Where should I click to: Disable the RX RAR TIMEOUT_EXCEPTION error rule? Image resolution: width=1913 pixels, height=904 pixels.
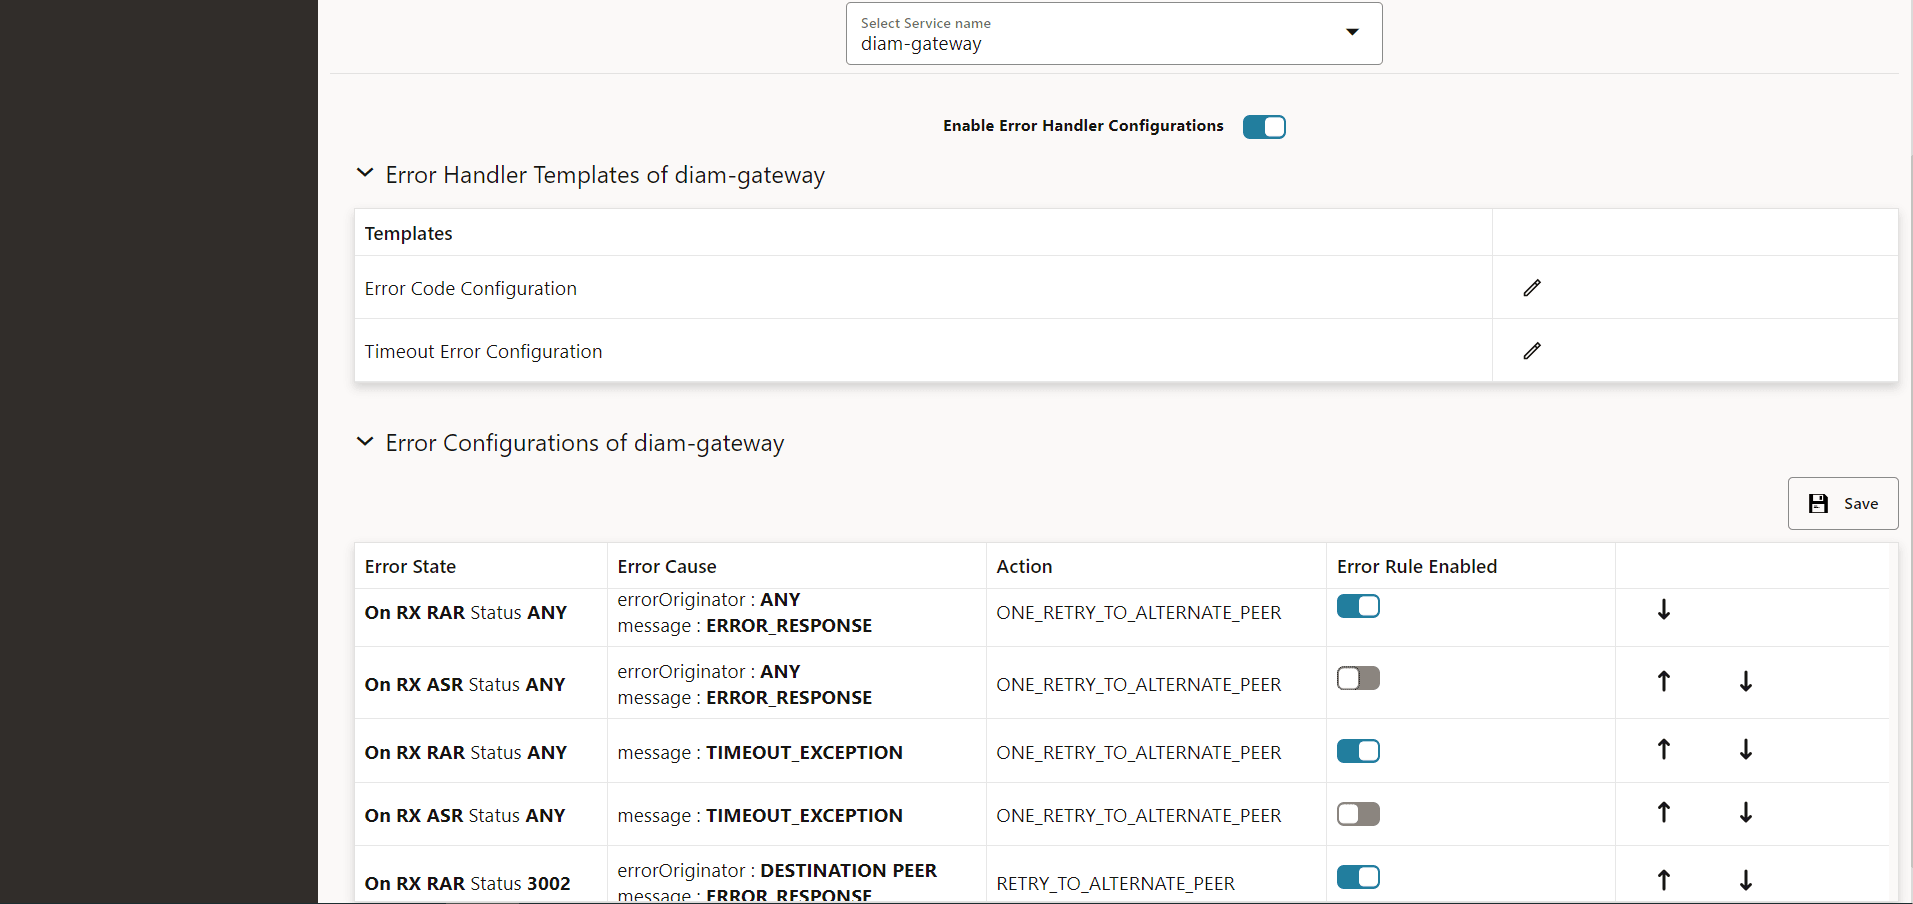coord(1358,750)
